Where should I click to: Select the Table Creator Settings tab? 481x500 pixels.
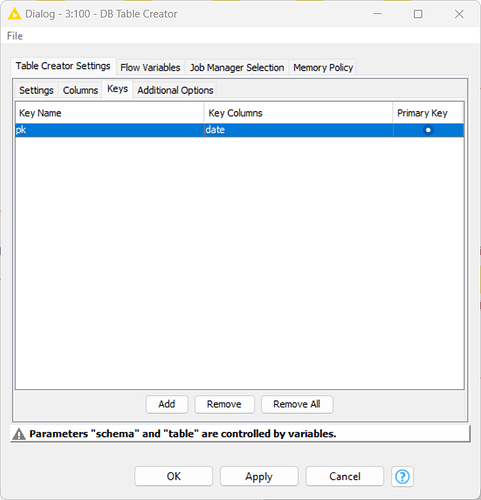pos(63,66)
